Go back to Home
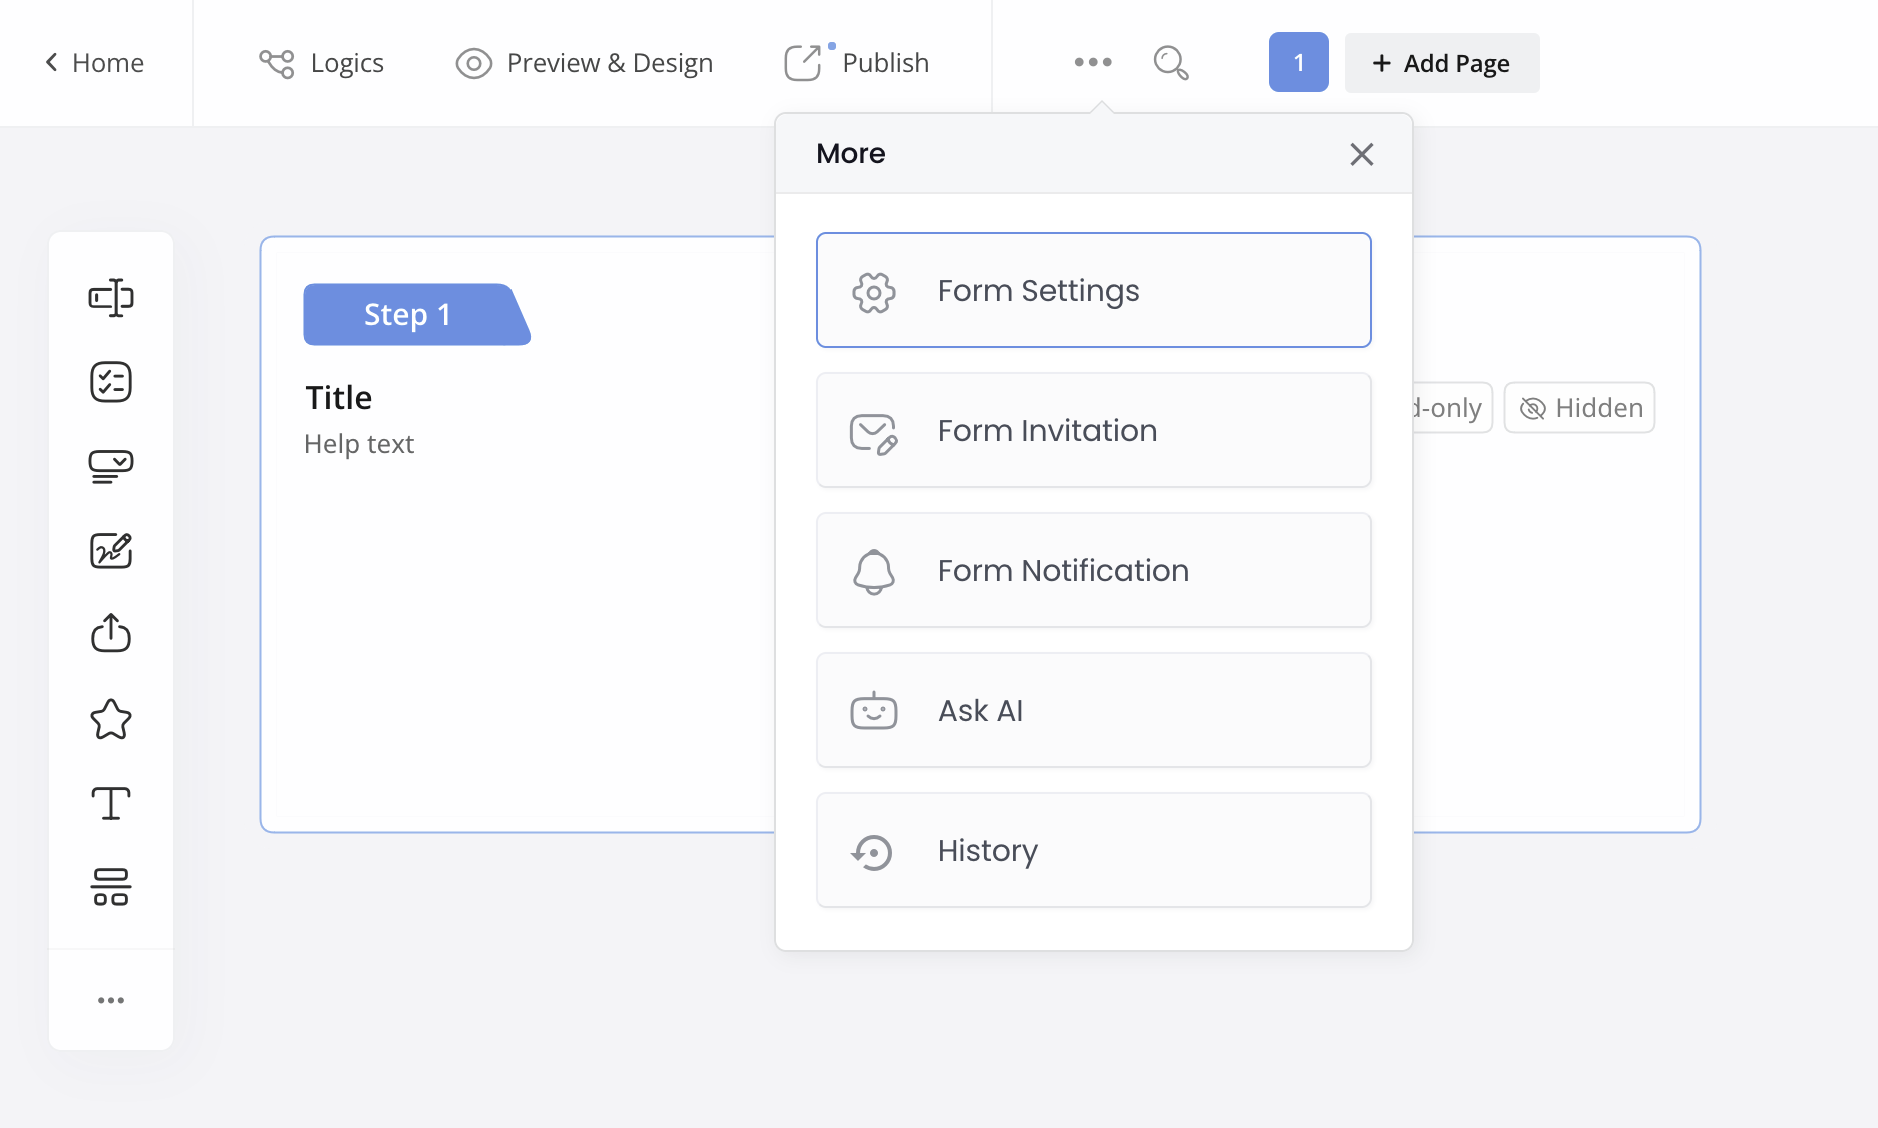Image resolution: width=1878 pixels, height=1128 pixels. [x=95, y=63]
